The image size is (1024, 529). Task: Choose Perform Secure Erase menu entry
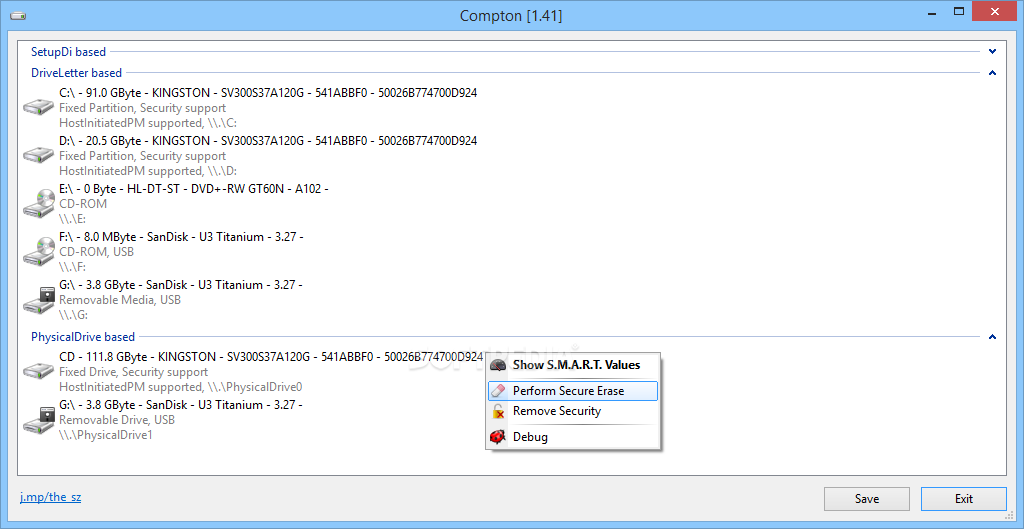point(573,391)
